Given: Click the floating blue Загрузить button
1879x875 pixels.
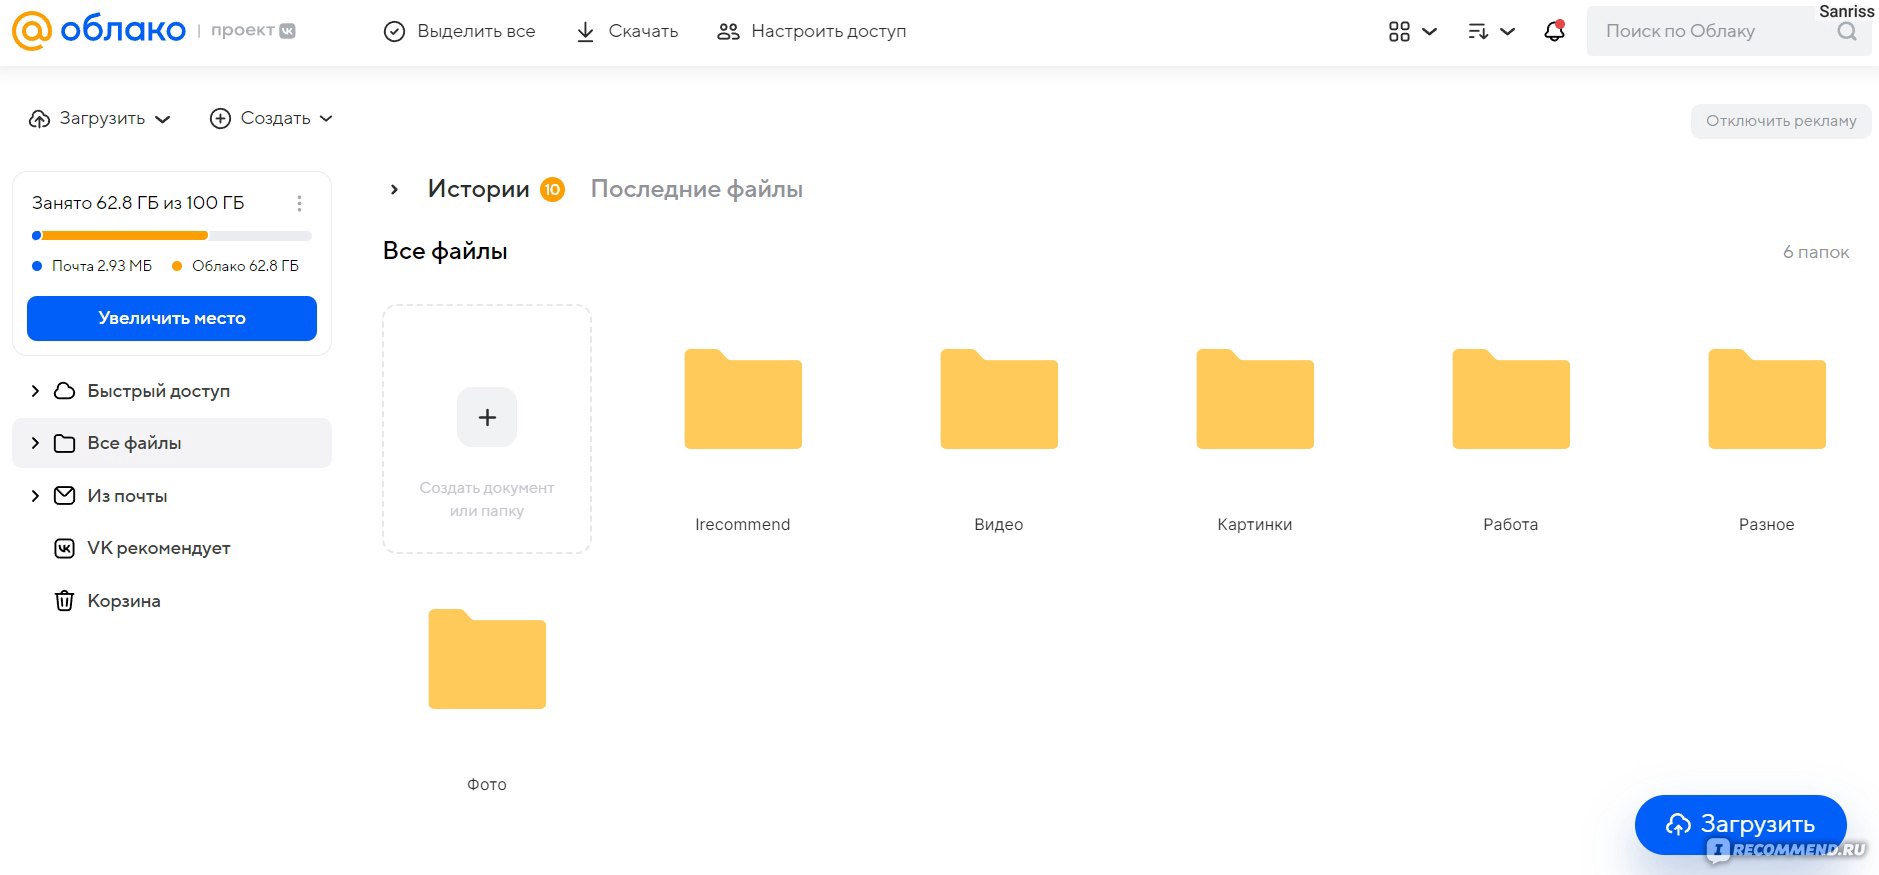Looking at the screenshot, I should (1740, 824).
